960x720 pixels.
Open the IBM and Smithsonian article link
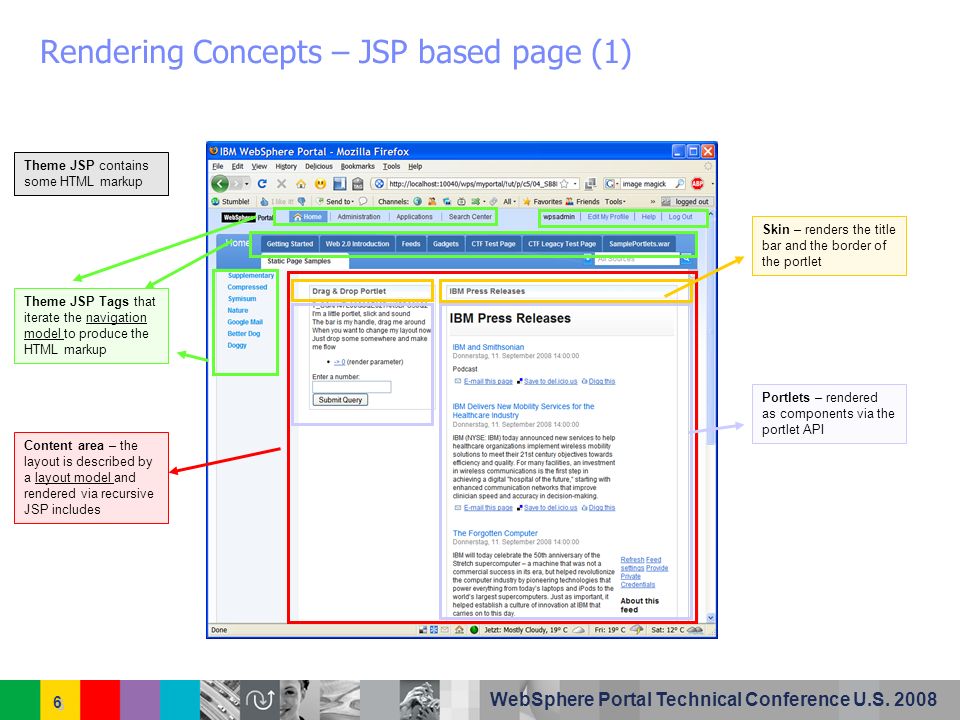tap(488, 347)
